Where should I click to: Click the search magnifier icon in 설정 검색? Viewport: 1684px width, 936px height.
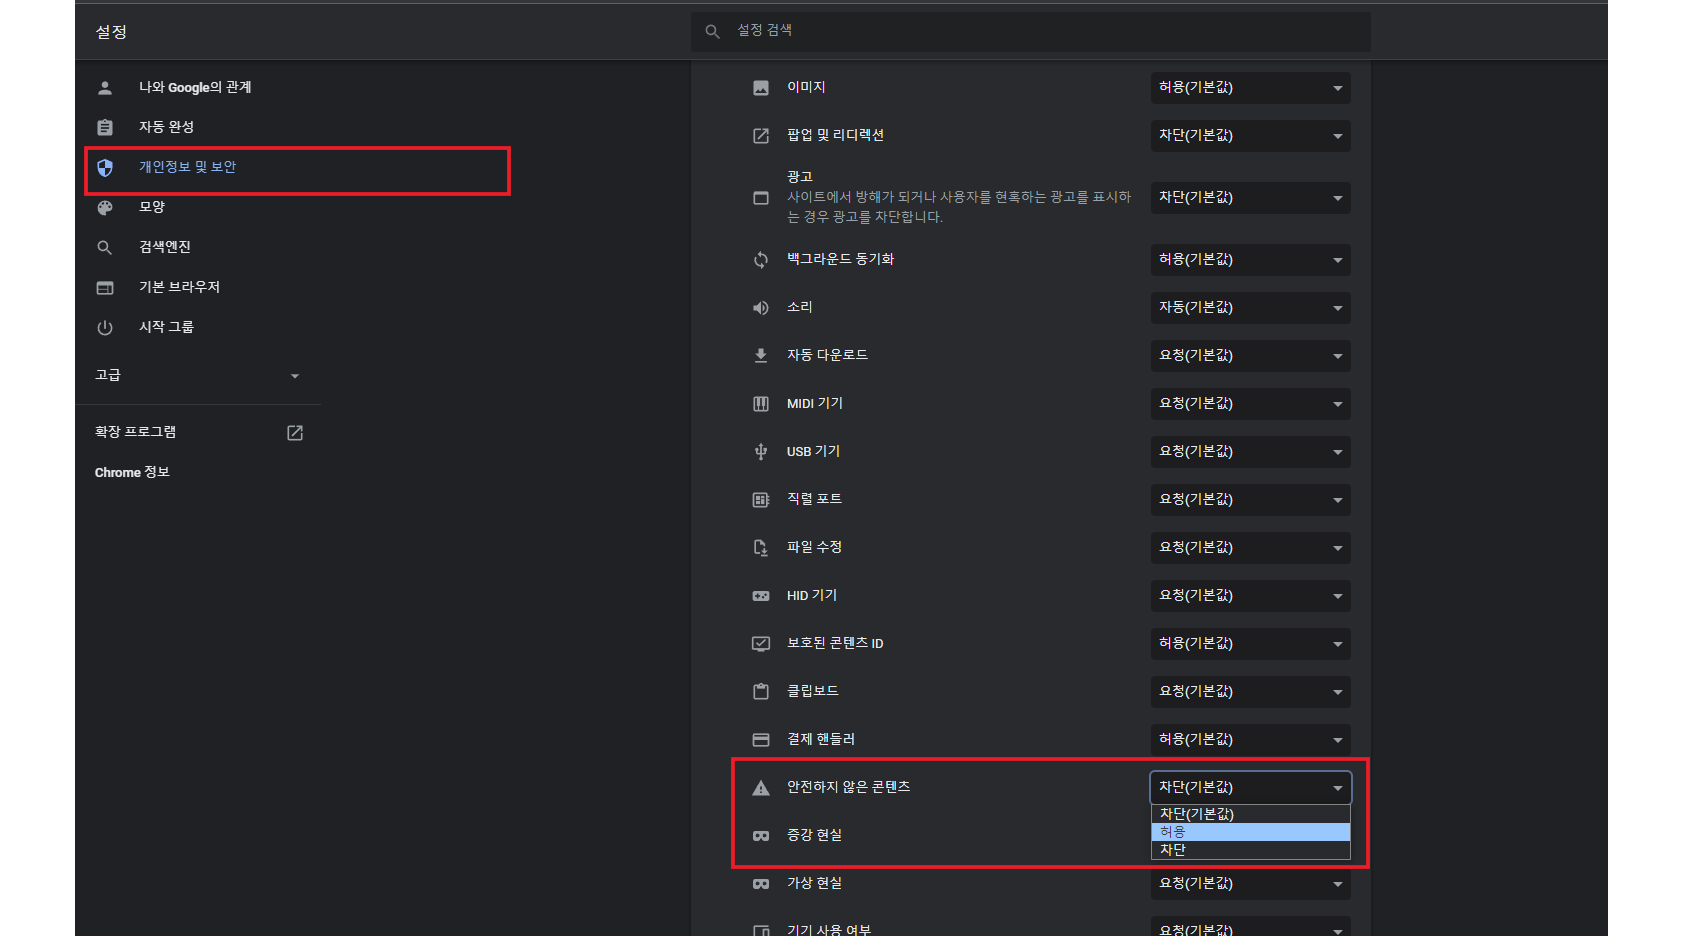[x=713, y=32]
